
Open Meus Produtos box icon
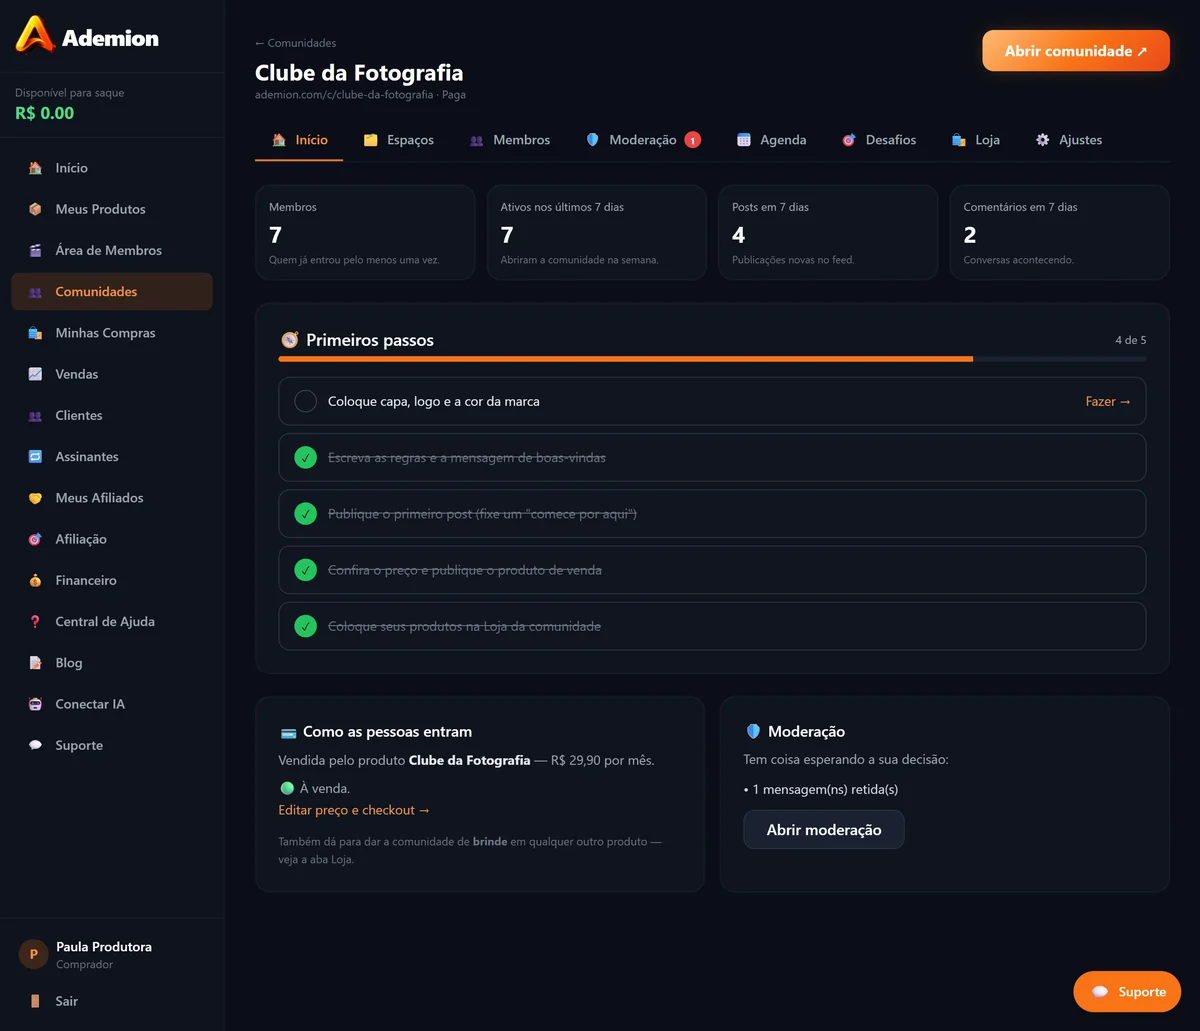35,209
